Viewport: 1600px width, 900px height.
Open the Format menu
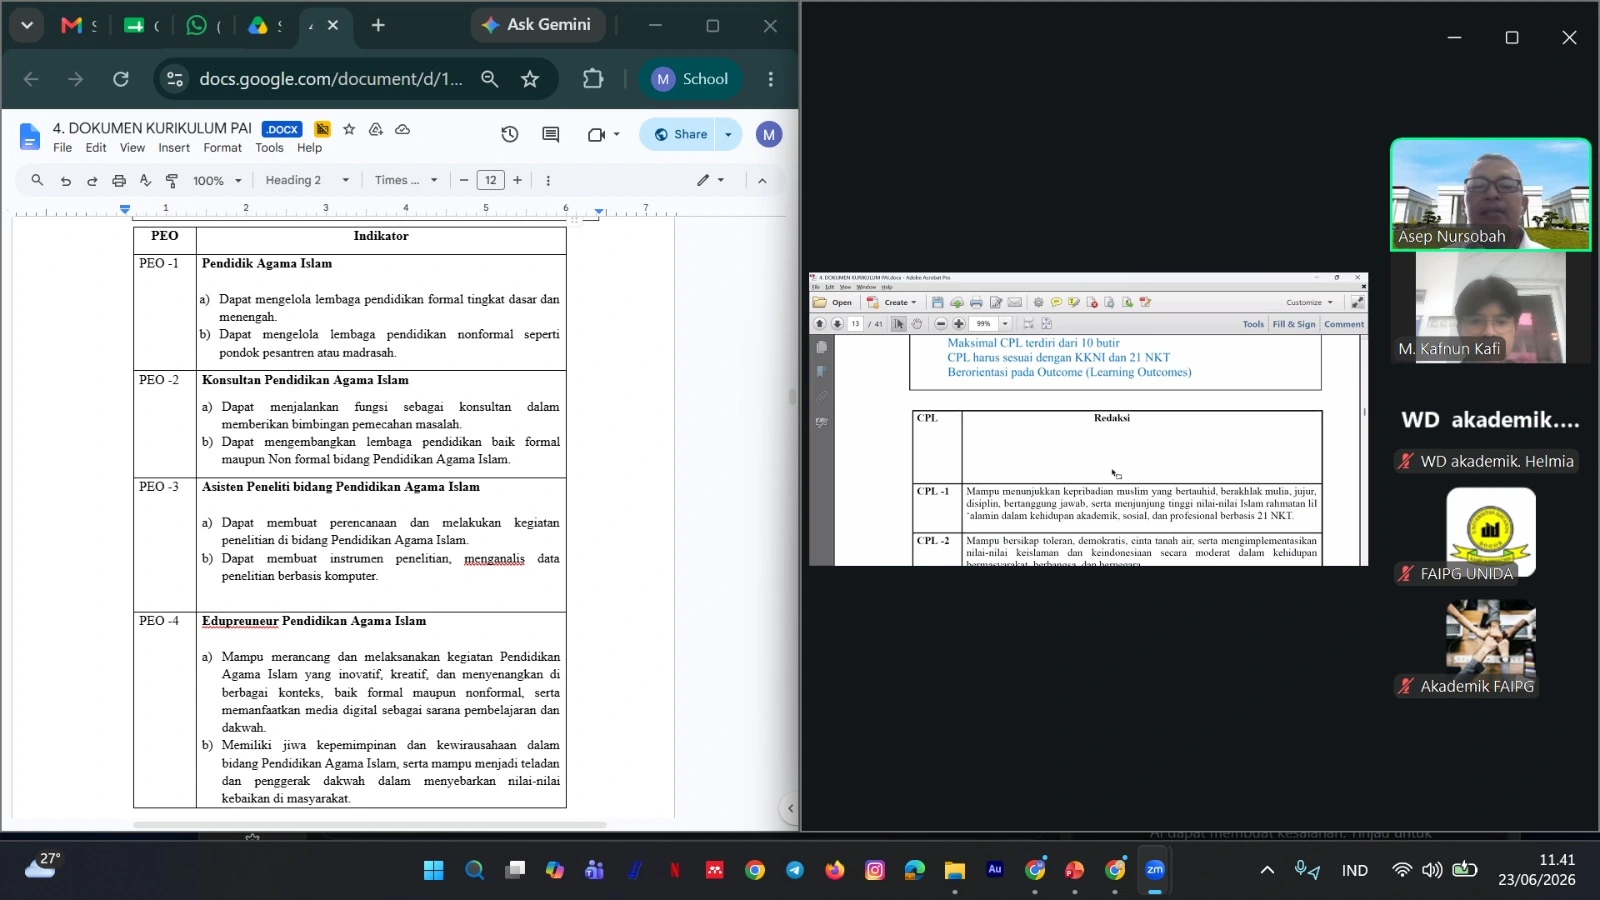(222, 148)
